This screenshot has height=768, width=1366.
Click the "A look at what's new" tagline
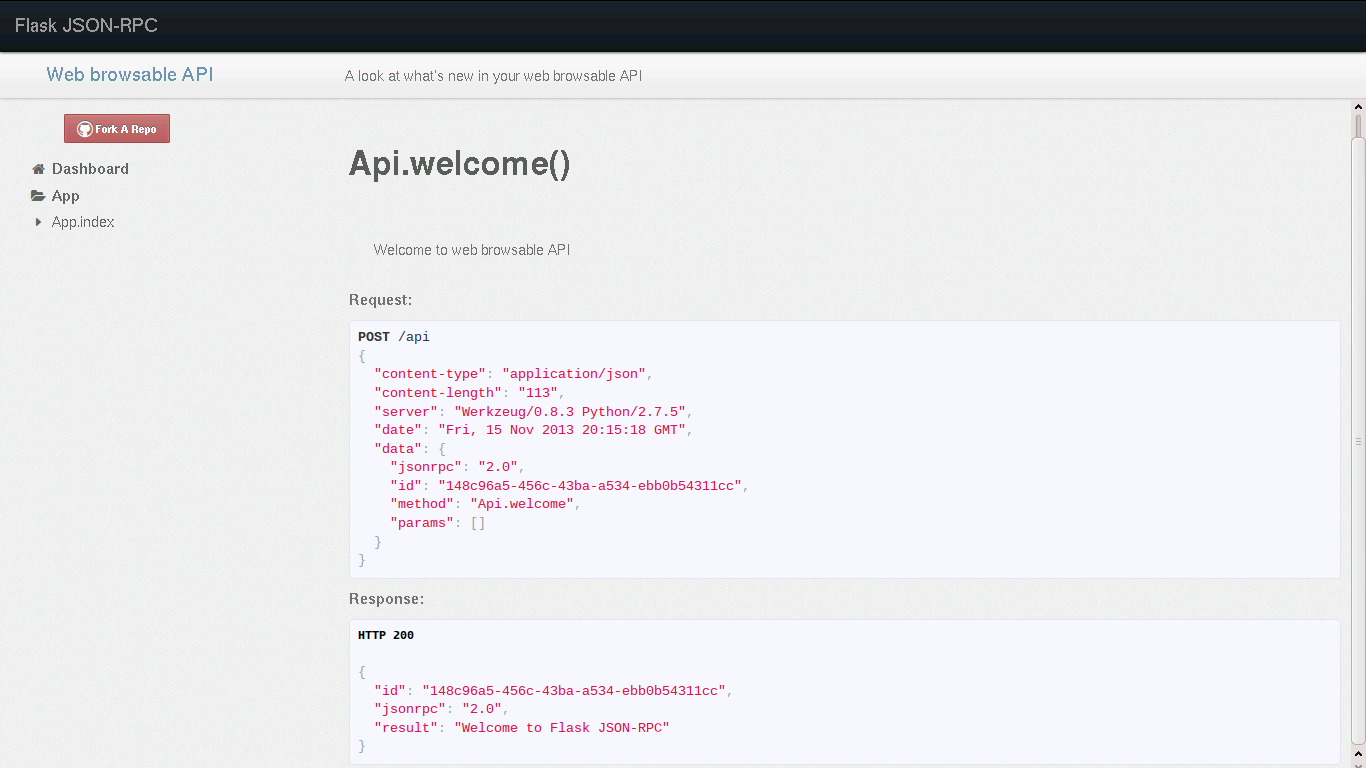493,76
